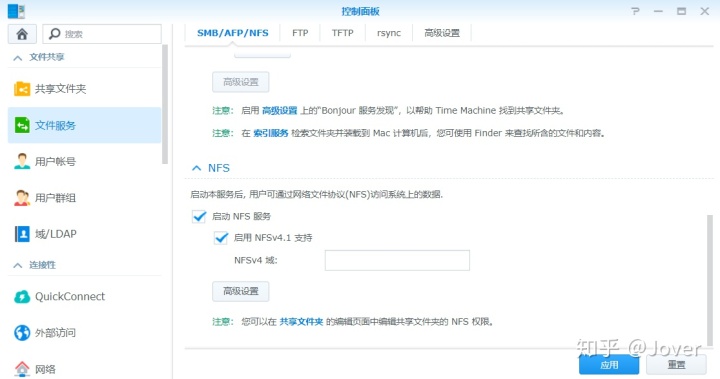Click the Control Panel icon in title bar

pyautogui.click(x=16, y=11)
